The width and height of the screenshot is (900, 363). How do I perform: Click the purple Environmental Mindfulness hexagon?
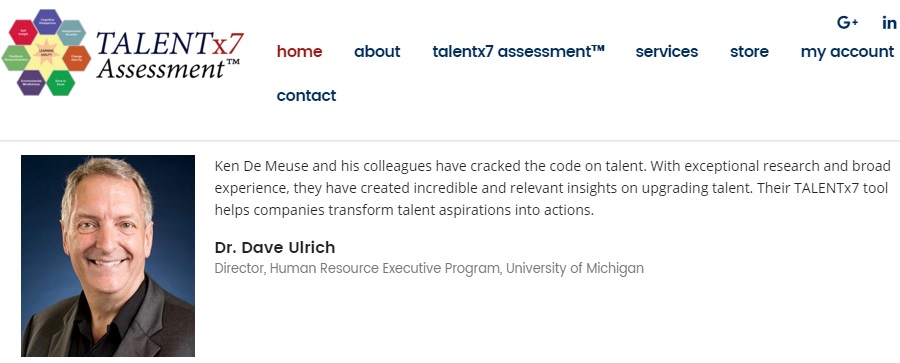(x=31, y=83)
